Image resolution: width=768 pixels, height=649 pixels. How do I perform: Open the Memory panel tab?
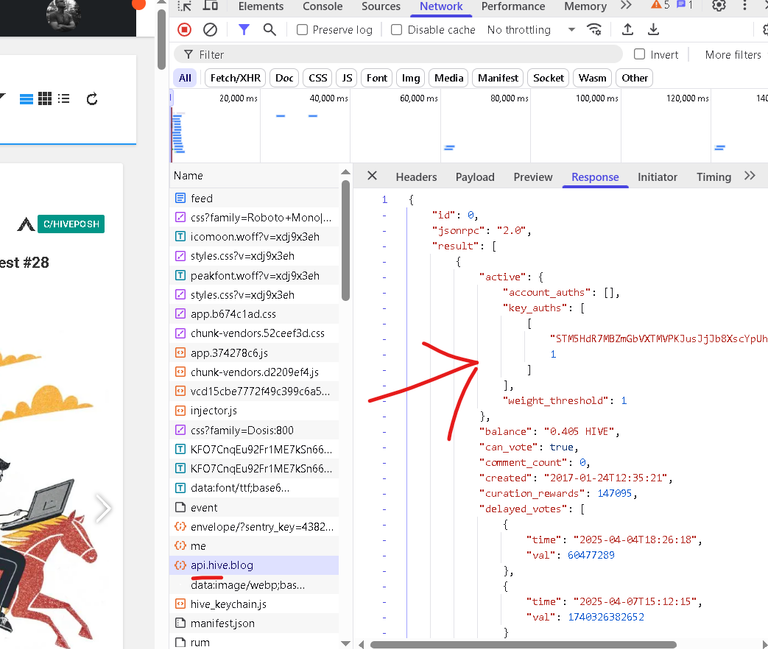585,6
